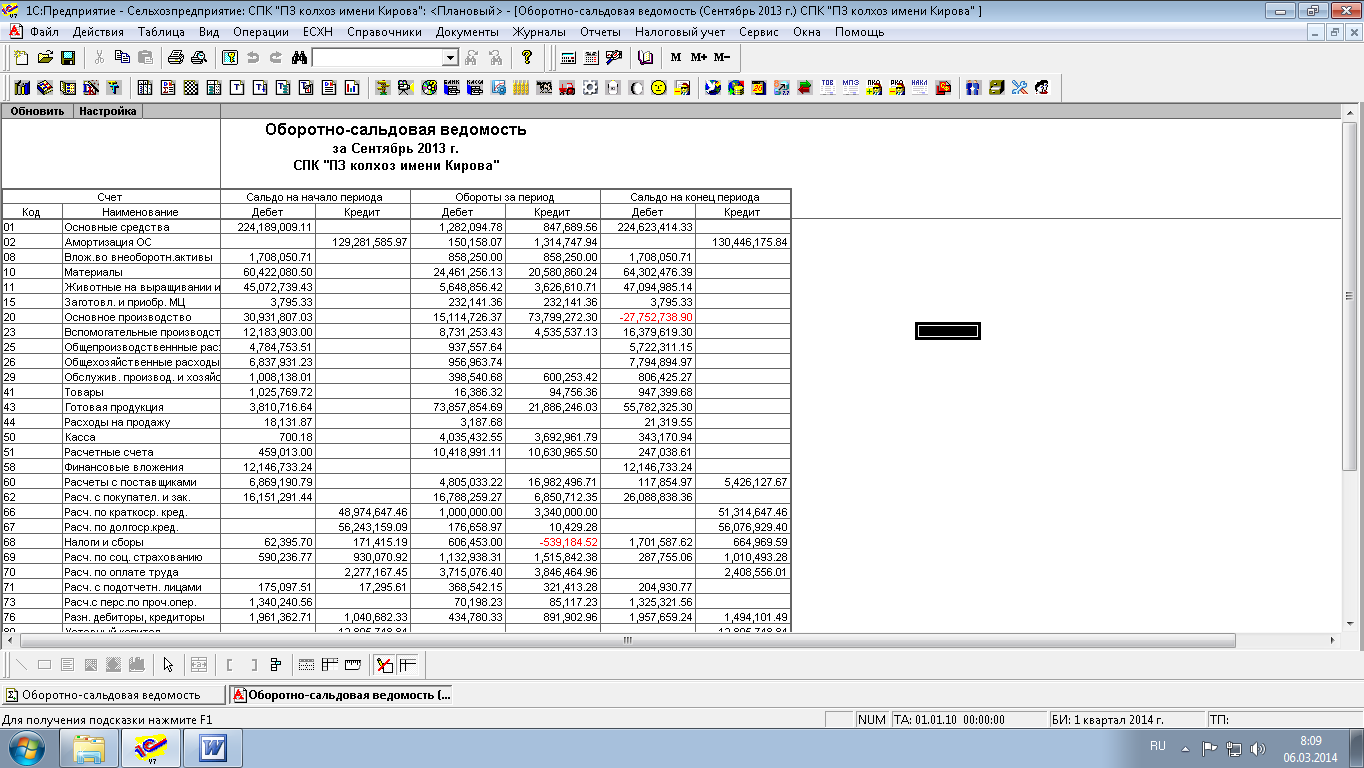The image size is (1364, 768).
Task: Click the ТОВ document toolbar icon
Action: click(827, 88)
